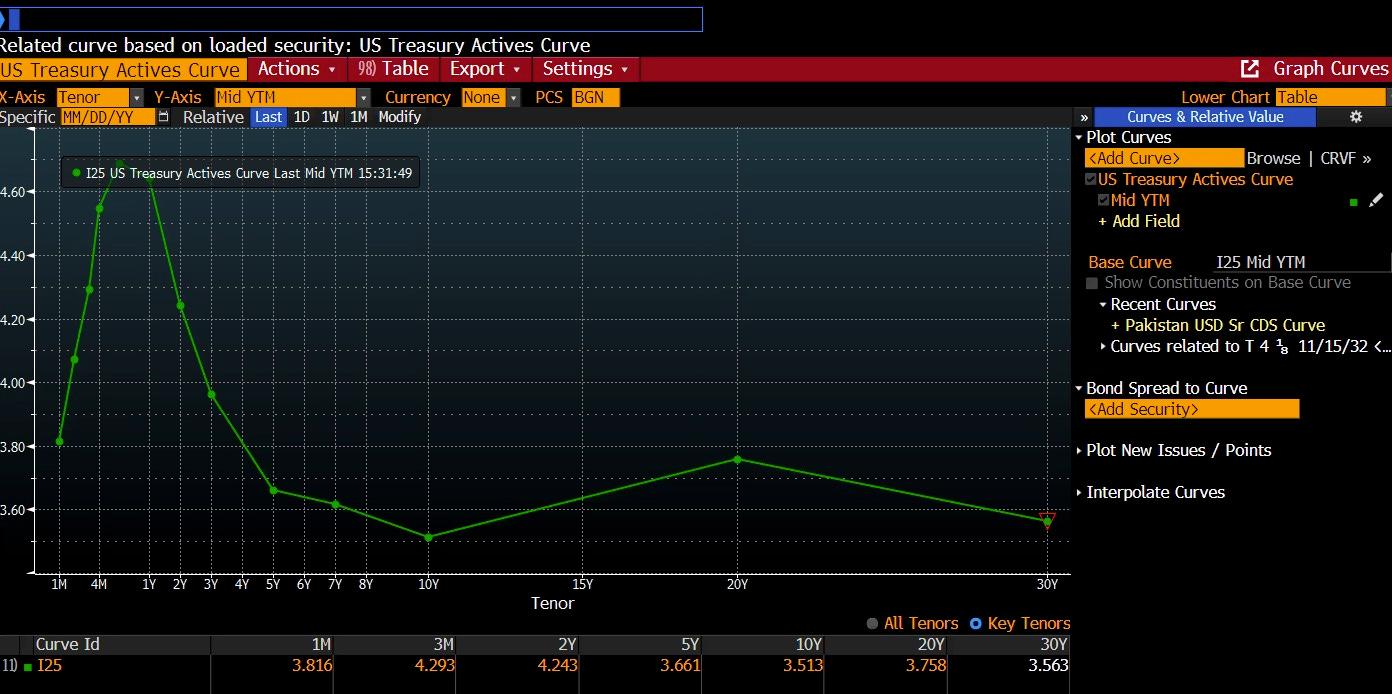Click the 3.513 value under 10Y
The height and width of the screenshot is (694, 1392).
(804, 665)
